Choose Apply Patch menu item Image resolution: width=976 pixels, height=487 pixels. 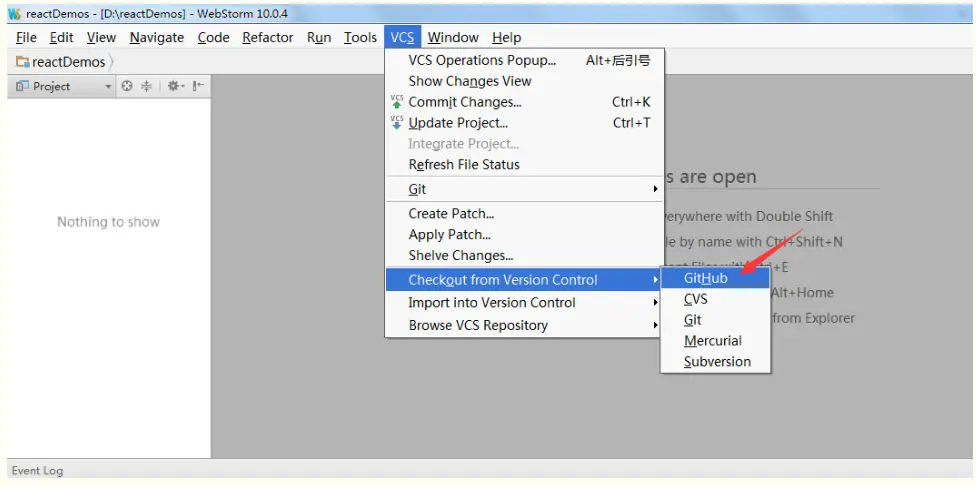tap(525, 235)
